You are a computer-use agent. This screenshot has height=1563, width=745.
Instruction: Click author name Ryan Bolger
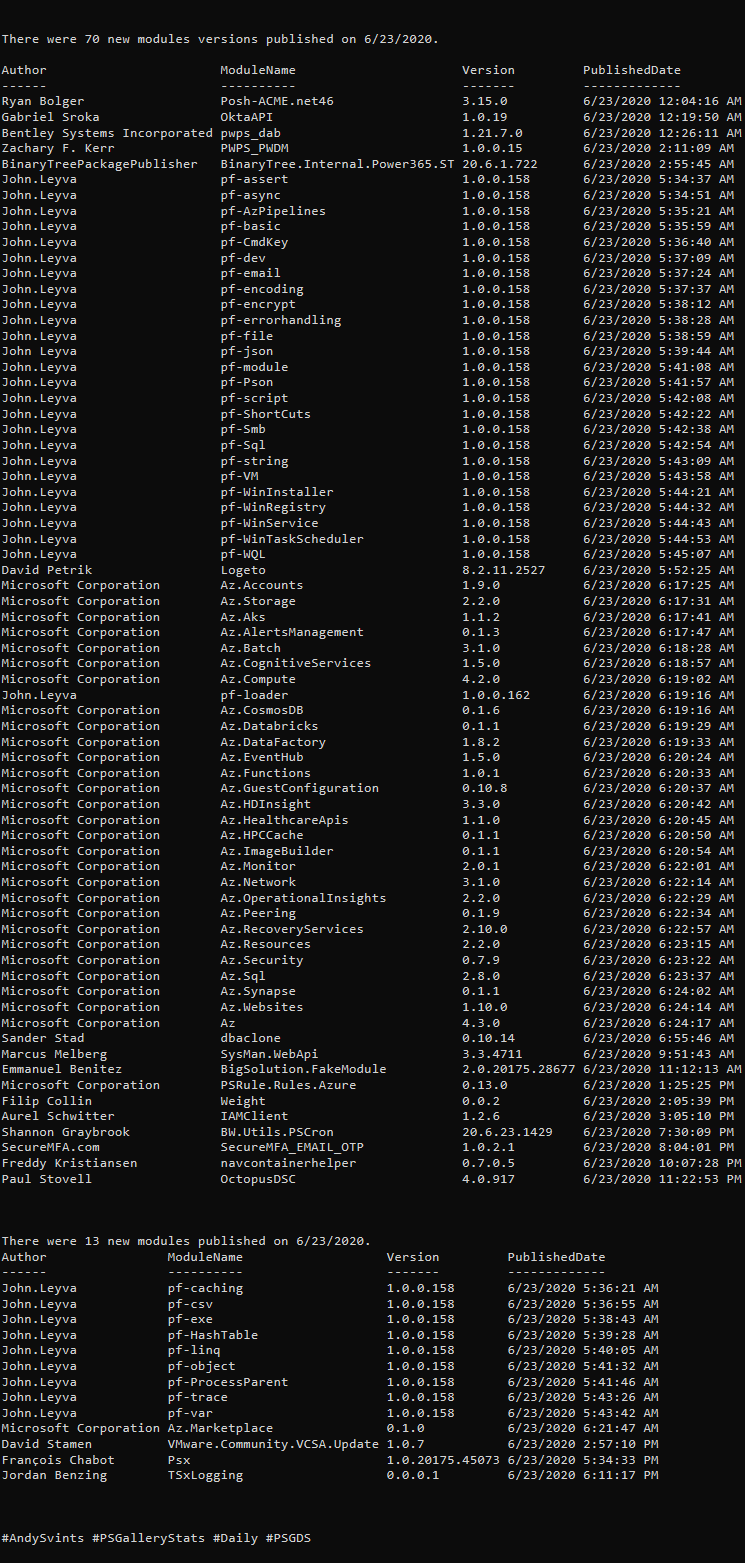(x=43, y=101)
